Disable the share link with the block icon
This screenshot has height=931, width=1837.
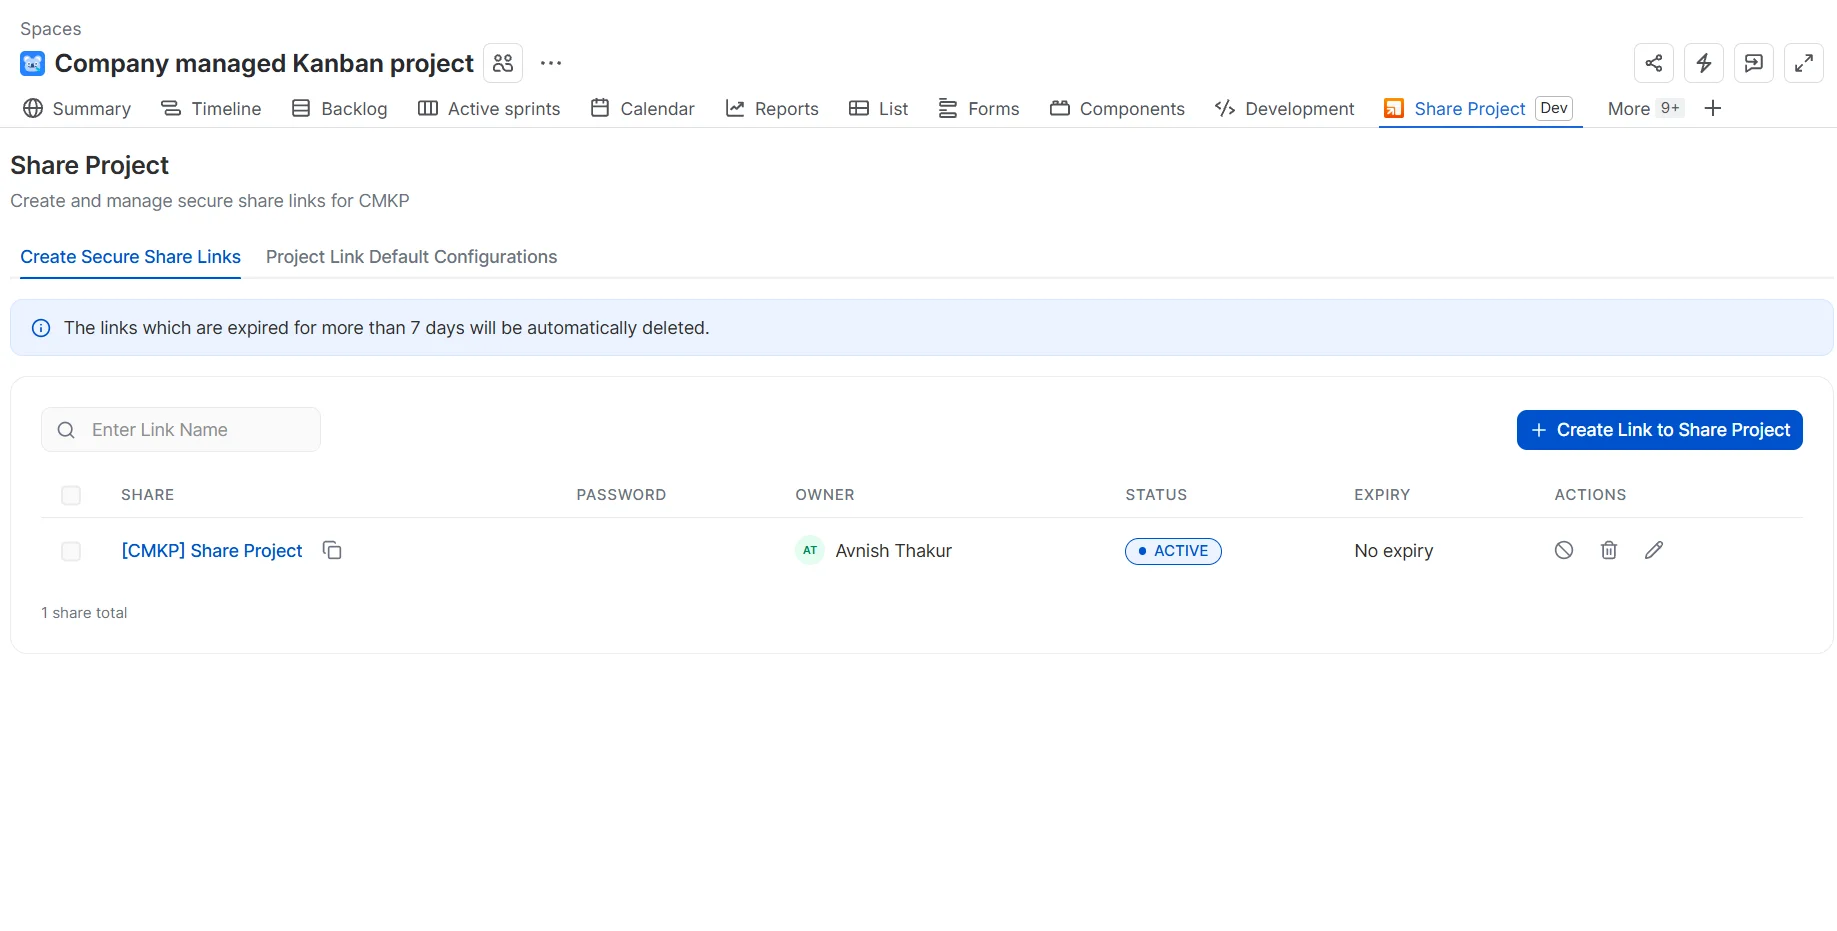1564,550
